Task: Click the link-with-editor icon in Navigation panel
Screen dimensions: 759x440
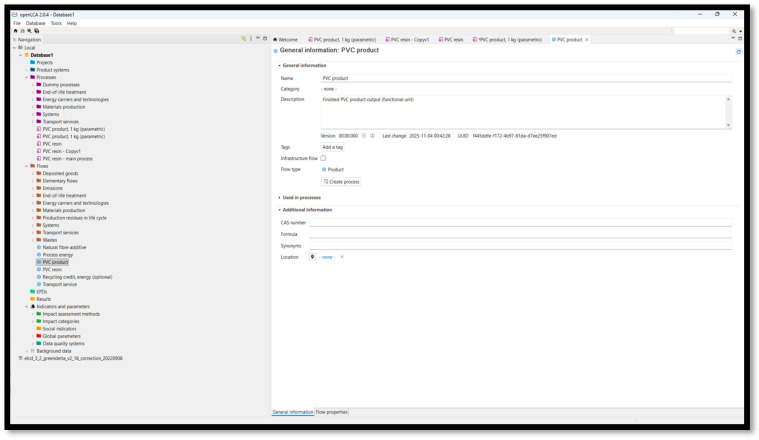Action: (243, 39)
